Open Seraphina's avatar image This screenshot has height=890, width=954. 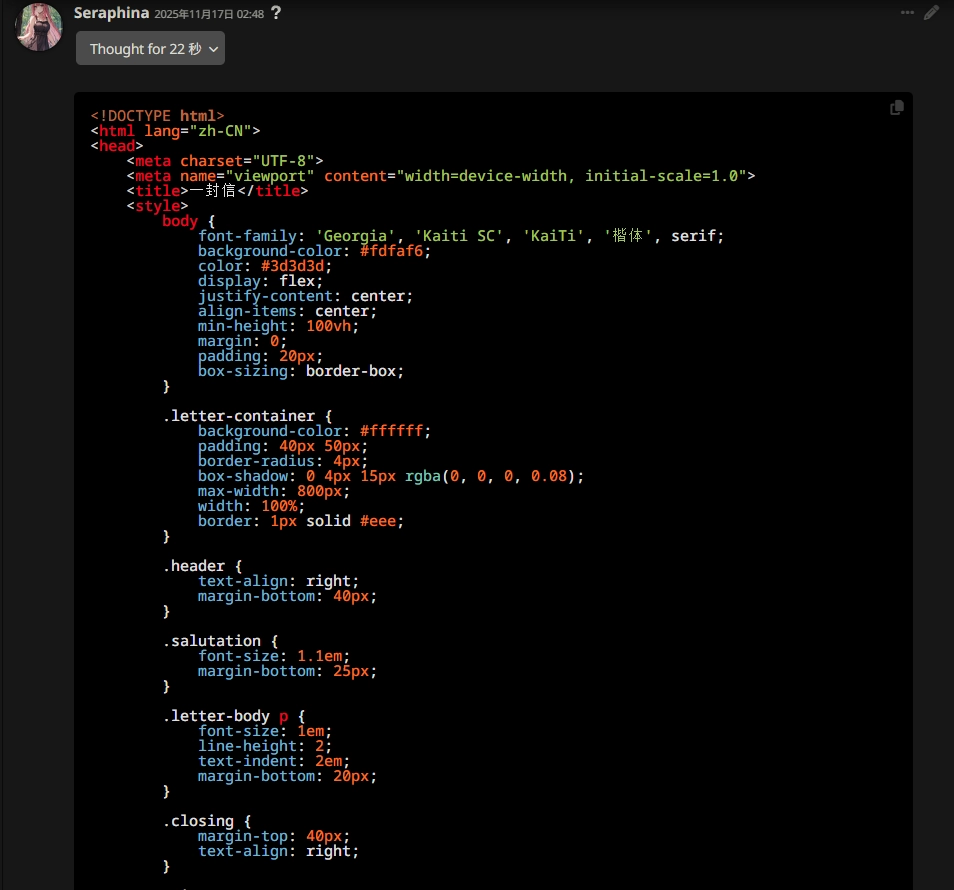tap(39, 27)
